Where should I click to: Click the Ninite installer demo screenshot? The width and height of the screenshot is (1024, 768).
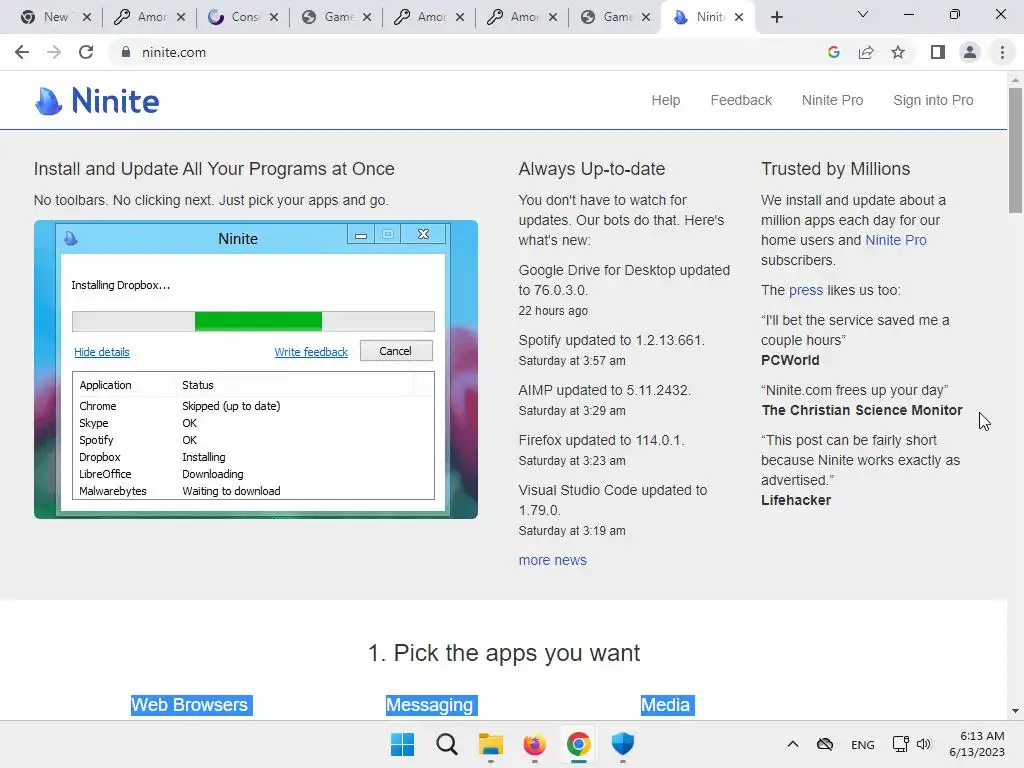(x=256, y=370)
